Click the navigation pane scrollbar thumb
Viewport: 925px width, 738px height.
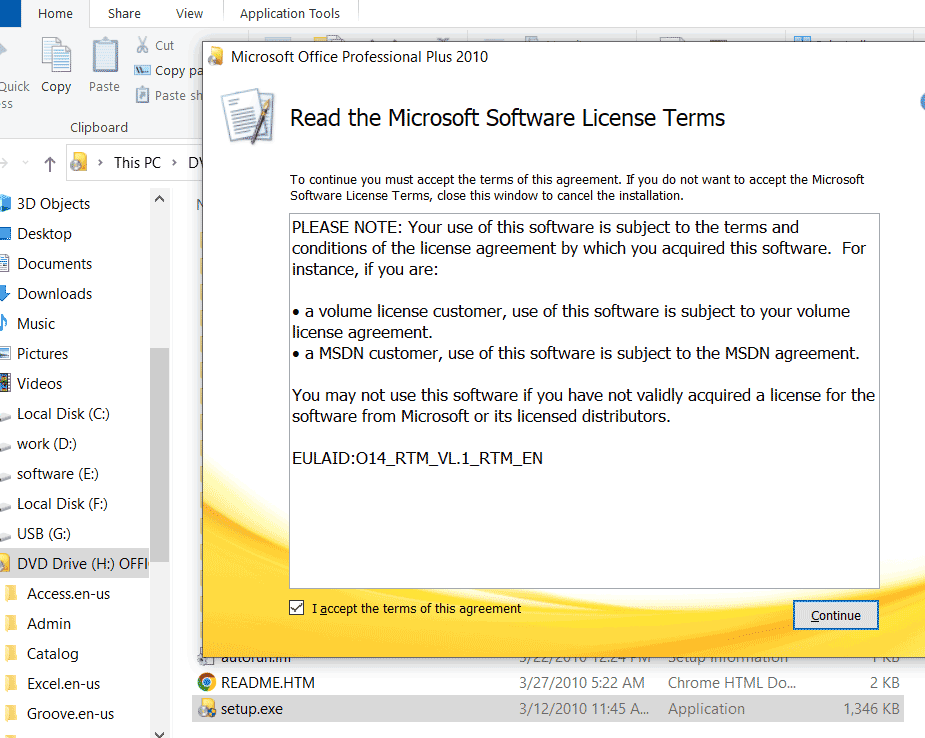(x=159, y=455)
